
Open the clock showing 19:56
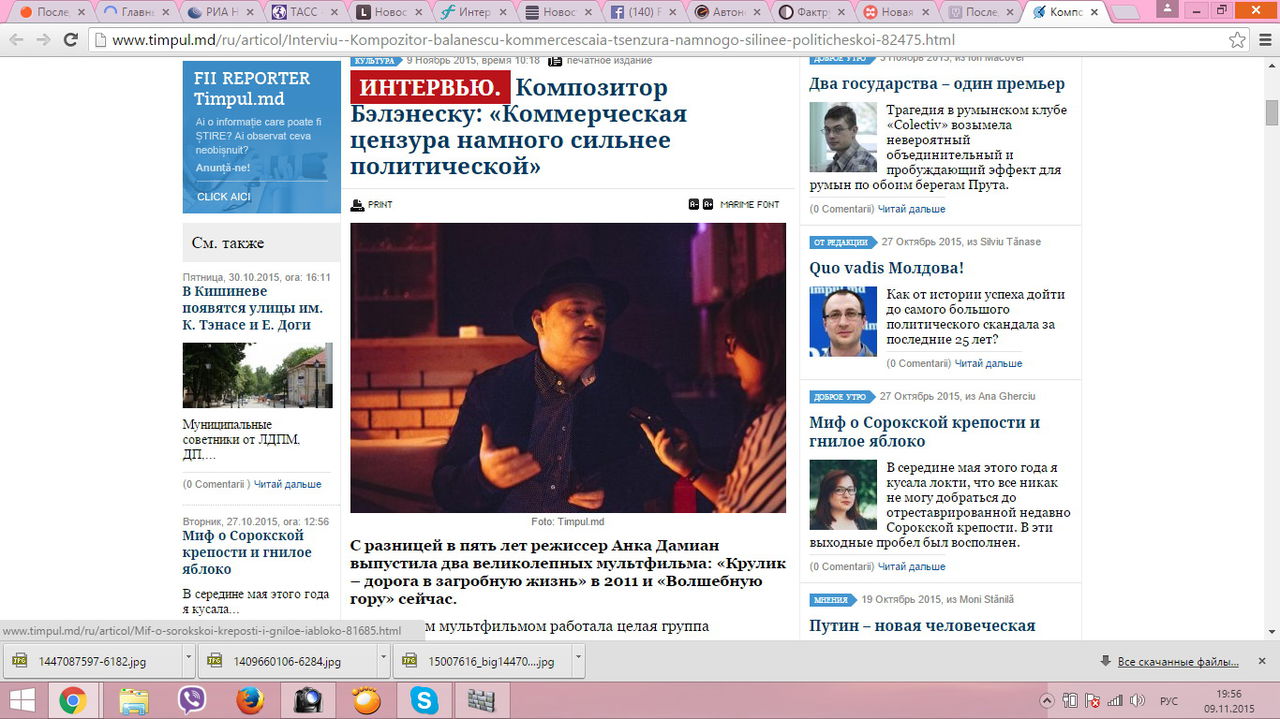coord(1231,693)
